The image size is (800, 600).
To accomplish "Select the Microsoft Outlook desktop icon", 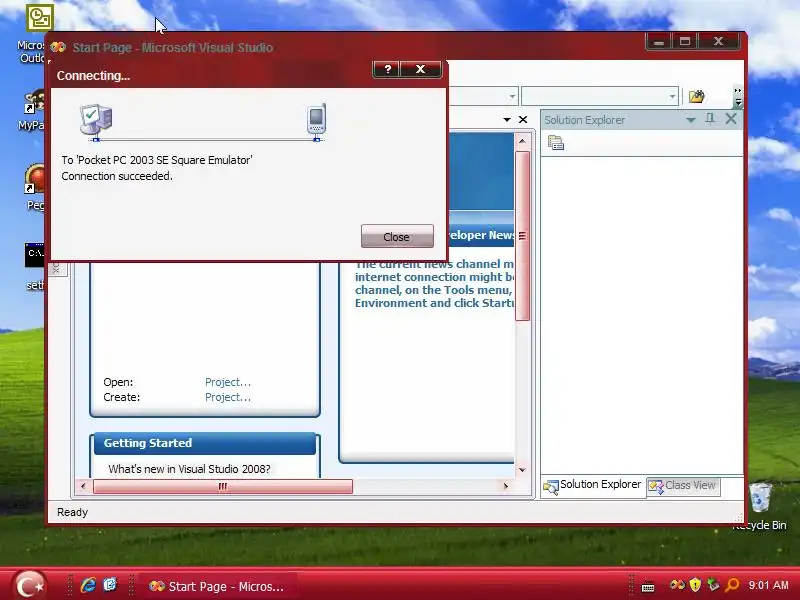I will point(39,18).
